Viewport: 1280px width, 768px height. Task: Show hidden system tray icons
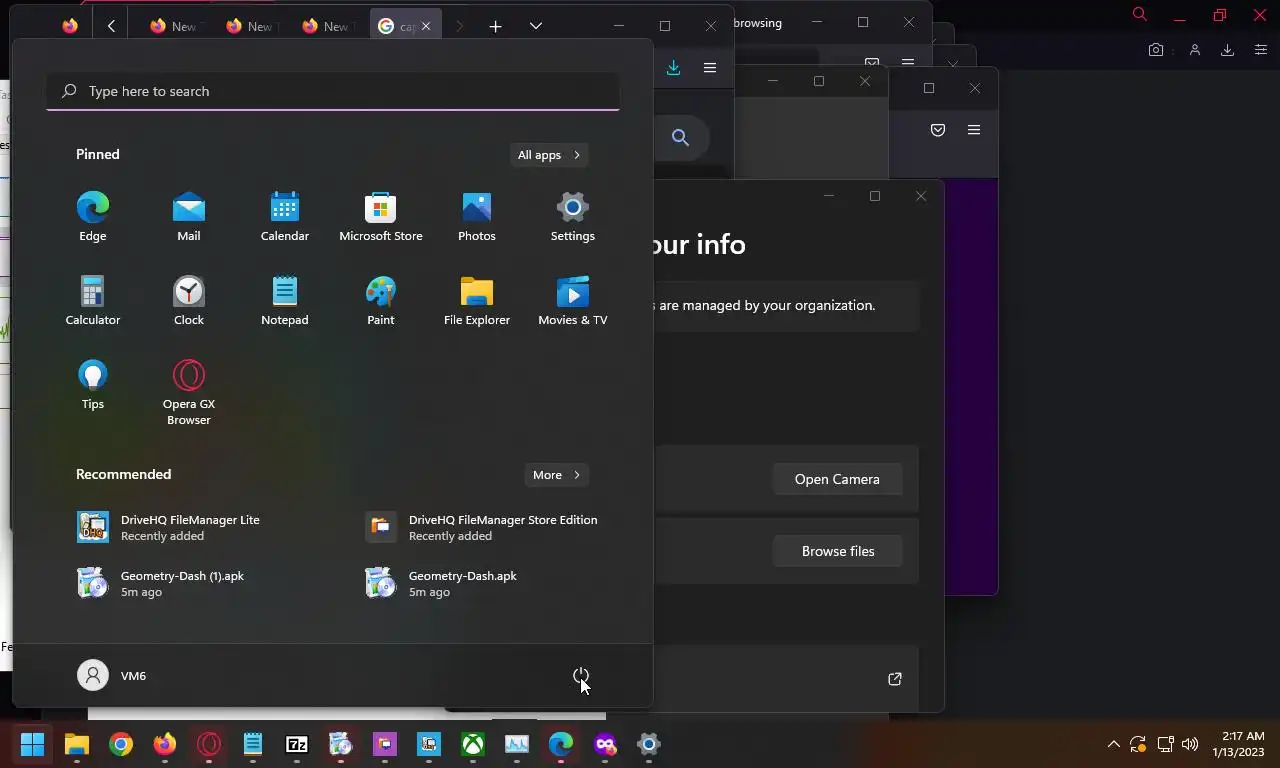pos(1113,744)
